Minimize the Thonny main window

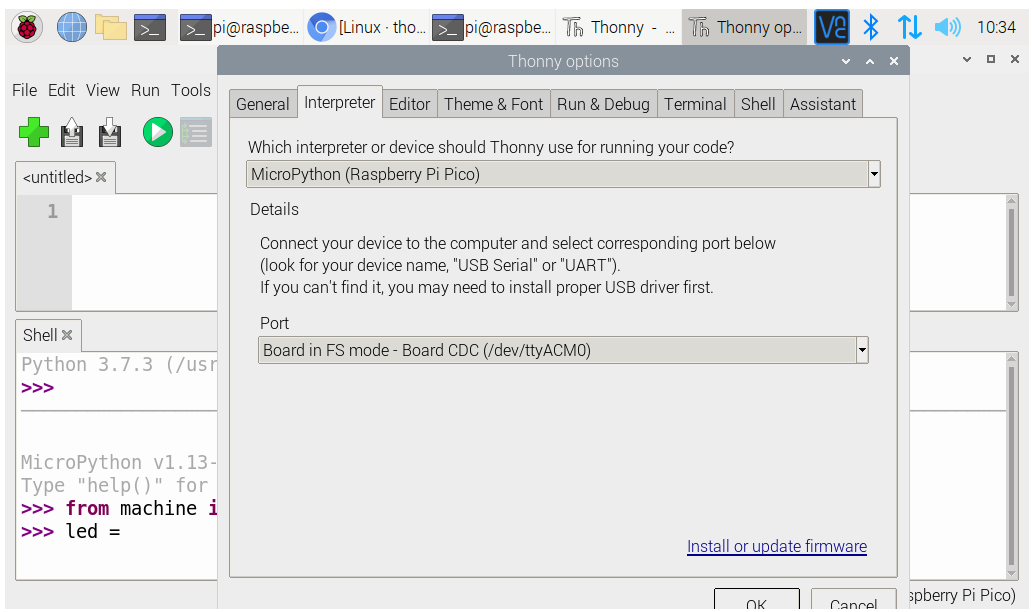pyautogui.click(x=967, y=59)
